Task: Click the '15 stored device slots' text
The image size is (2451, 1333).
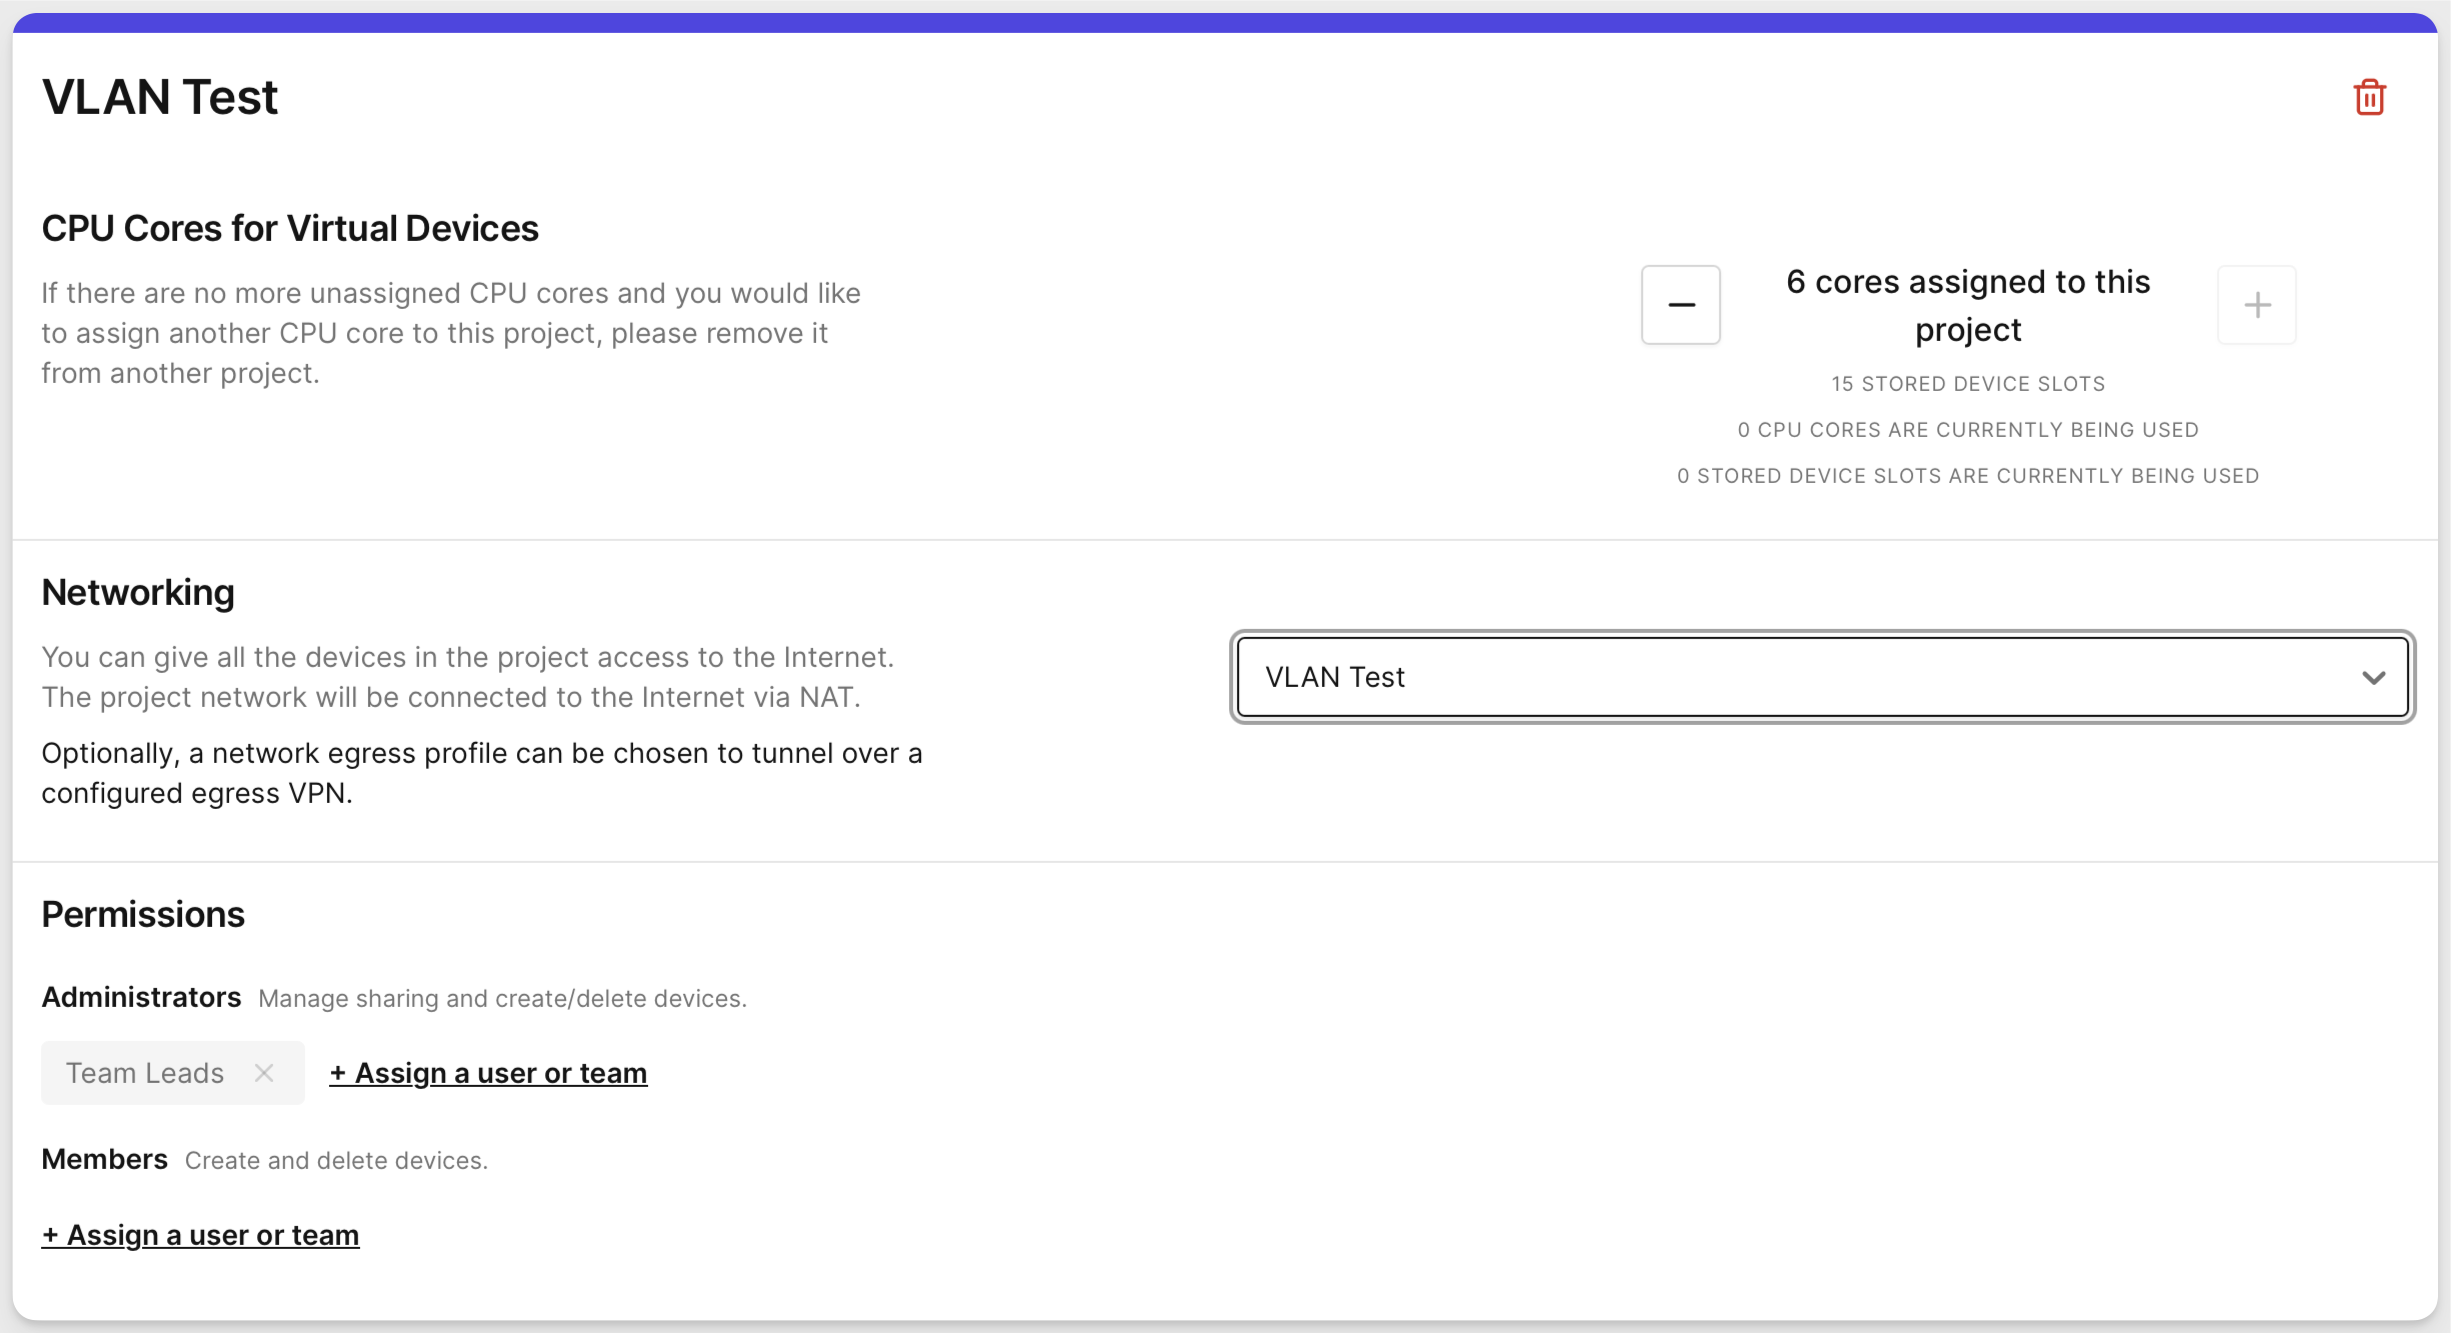Action: coord(1967,384)
